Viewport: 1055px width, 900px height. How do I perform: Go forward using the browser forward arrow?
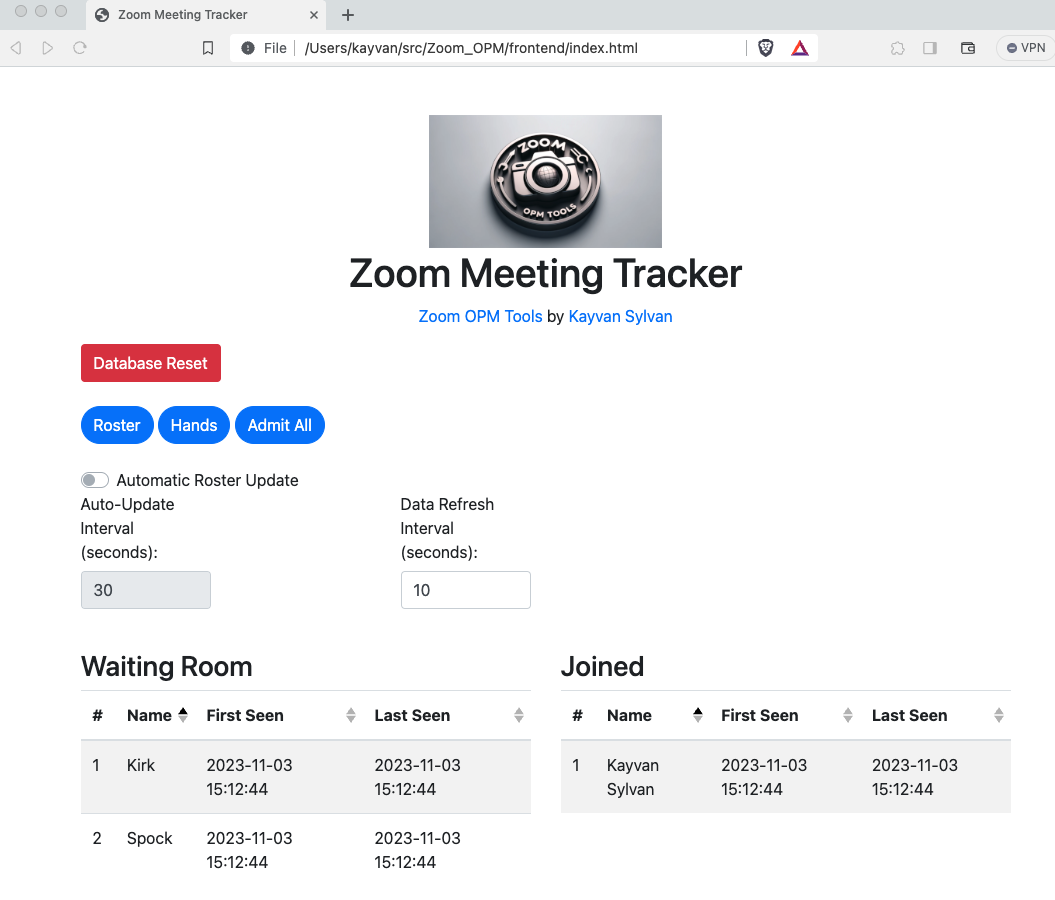(47, 48)
